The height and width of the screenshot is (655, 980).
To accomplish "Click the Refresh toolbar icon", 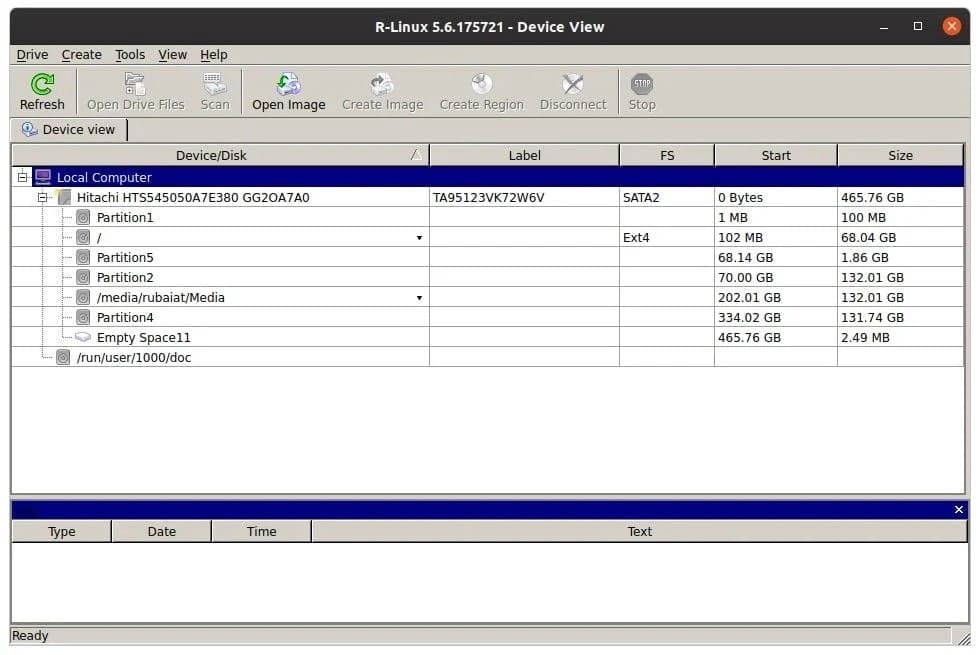I will coord(41,90).
